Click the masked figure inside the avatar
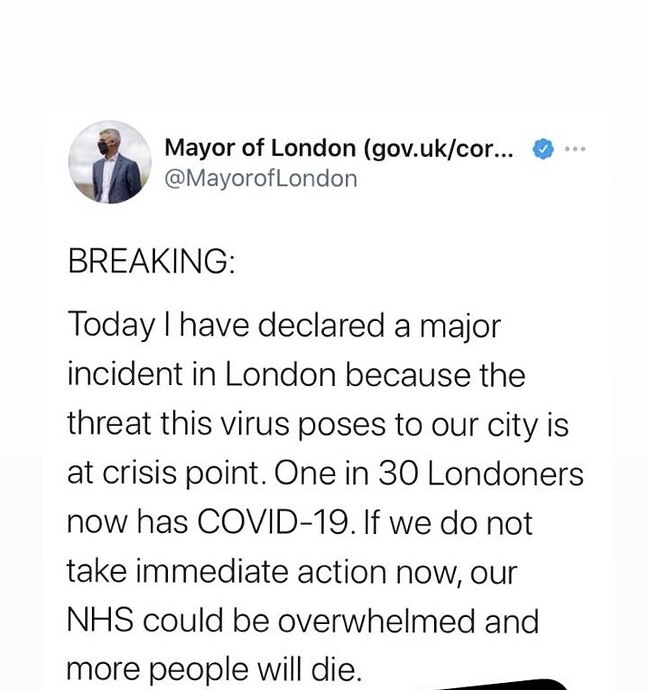 pos(115,167)
